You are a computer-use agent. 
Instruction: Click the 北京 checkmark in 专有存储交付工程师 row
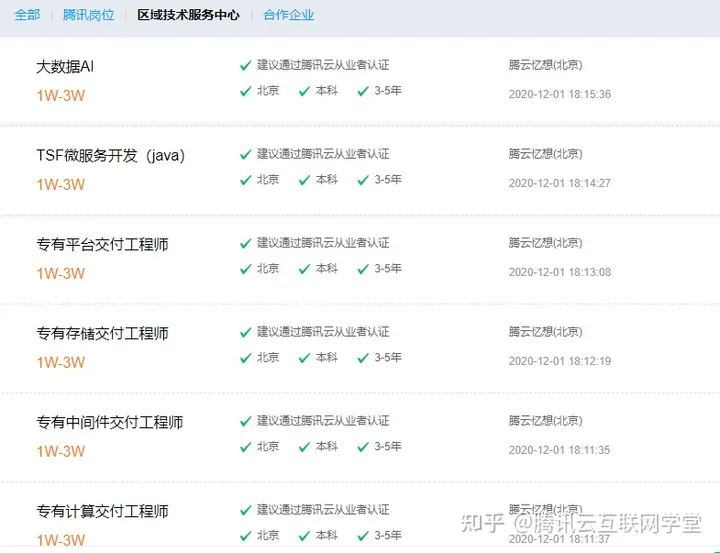(x=246, y=358)
